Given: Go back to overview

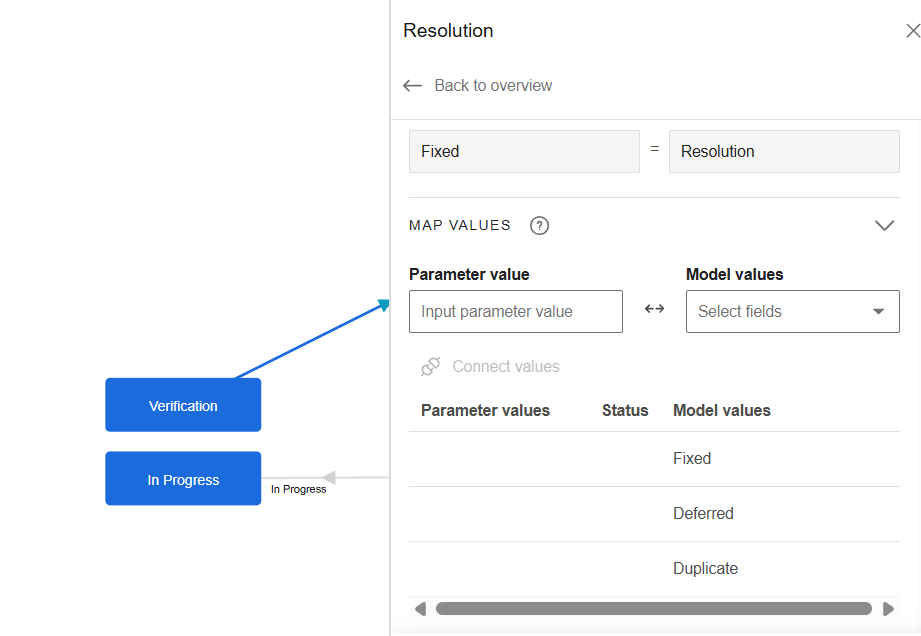Looking at the screenshot, I should click(x=477, y=86).
